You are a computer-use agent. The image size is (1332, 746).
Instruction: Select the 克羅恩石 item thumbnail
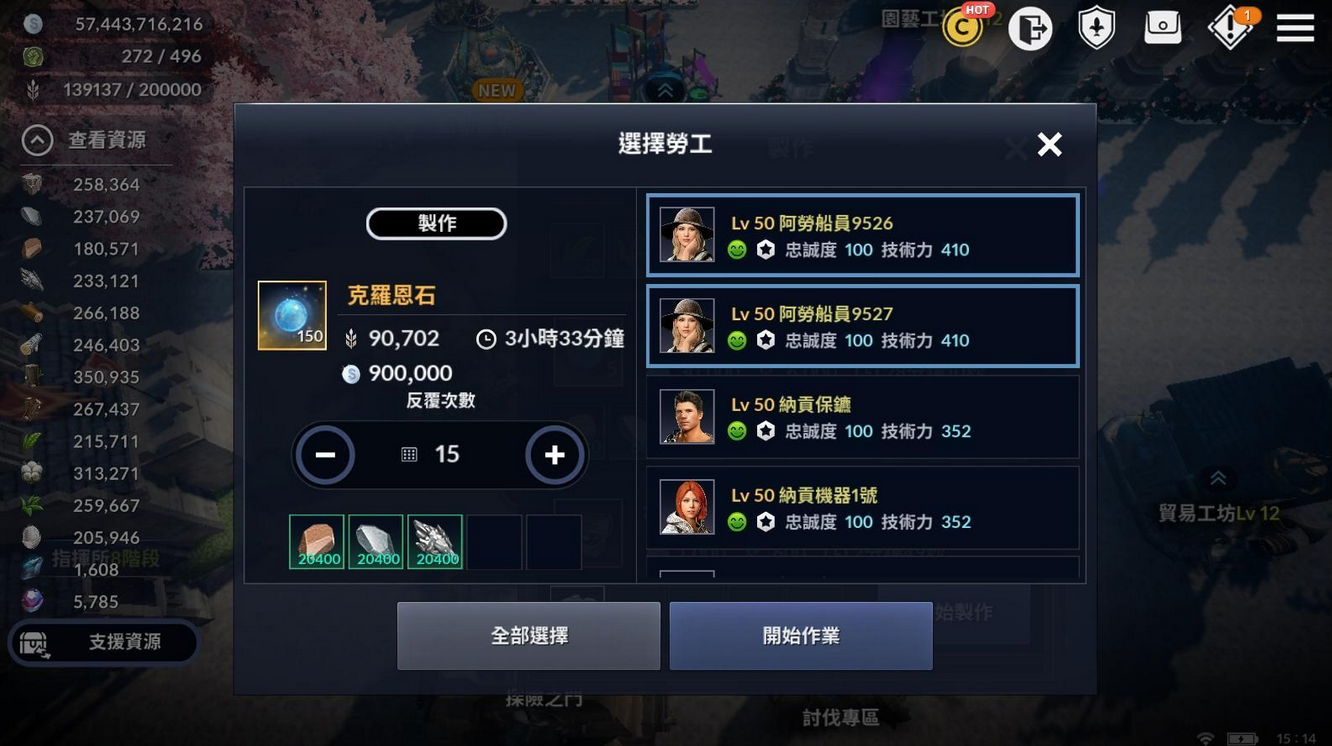(292, 315)
